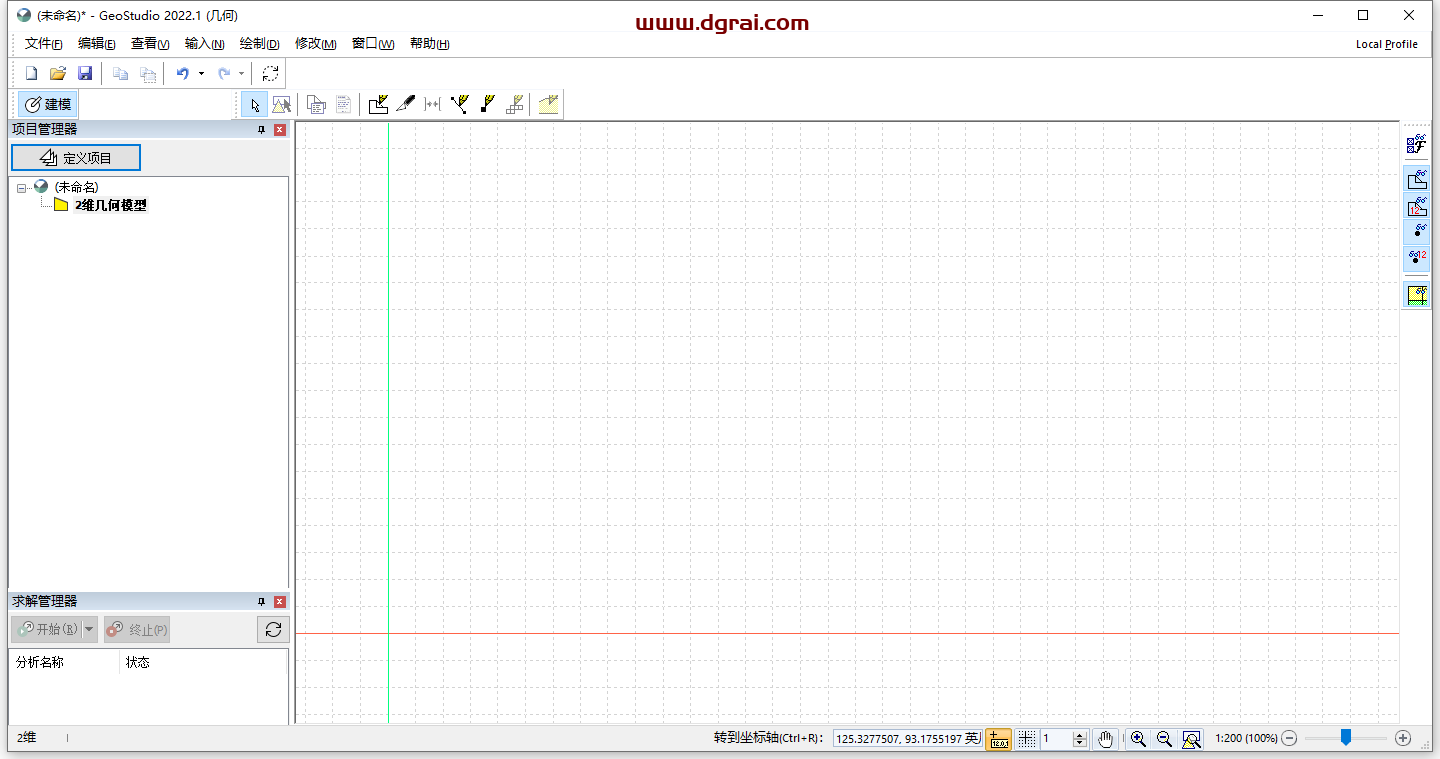Open the 窗口 menu

pyautogui.click(x=373, y=44)
